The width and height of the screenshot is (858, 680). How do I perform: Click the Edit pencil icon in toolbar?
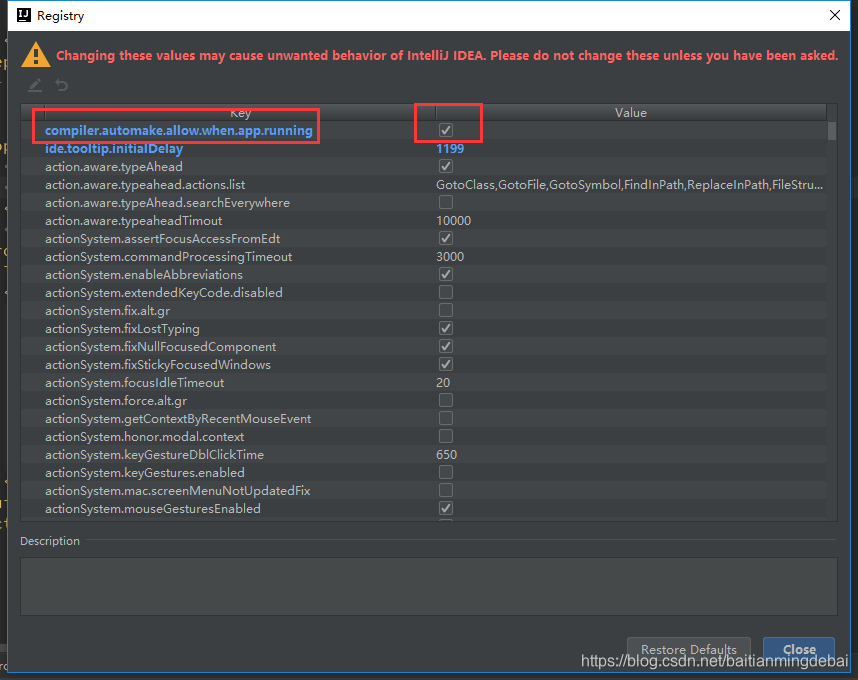[35, 85]
